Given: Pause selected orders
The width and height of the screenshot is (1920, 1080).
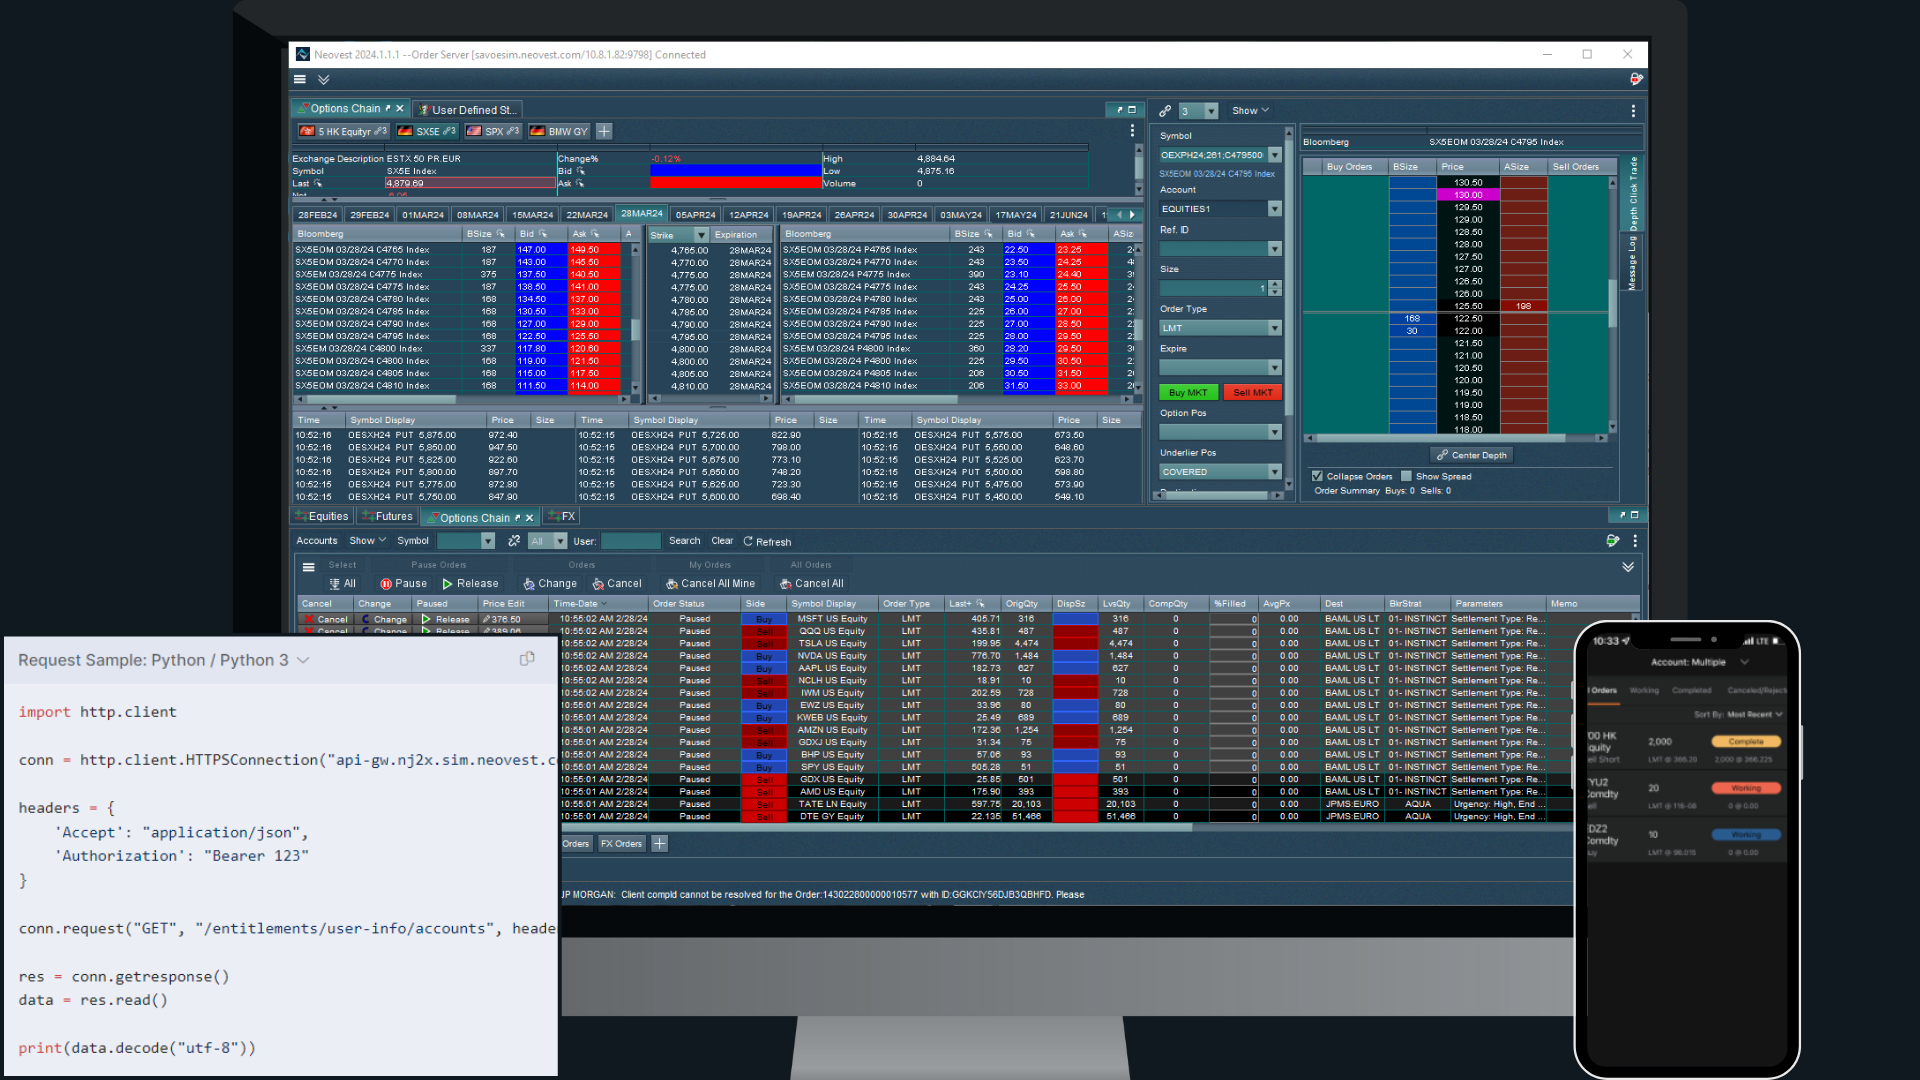Looking at the screenshot, I should coord(403,584).
